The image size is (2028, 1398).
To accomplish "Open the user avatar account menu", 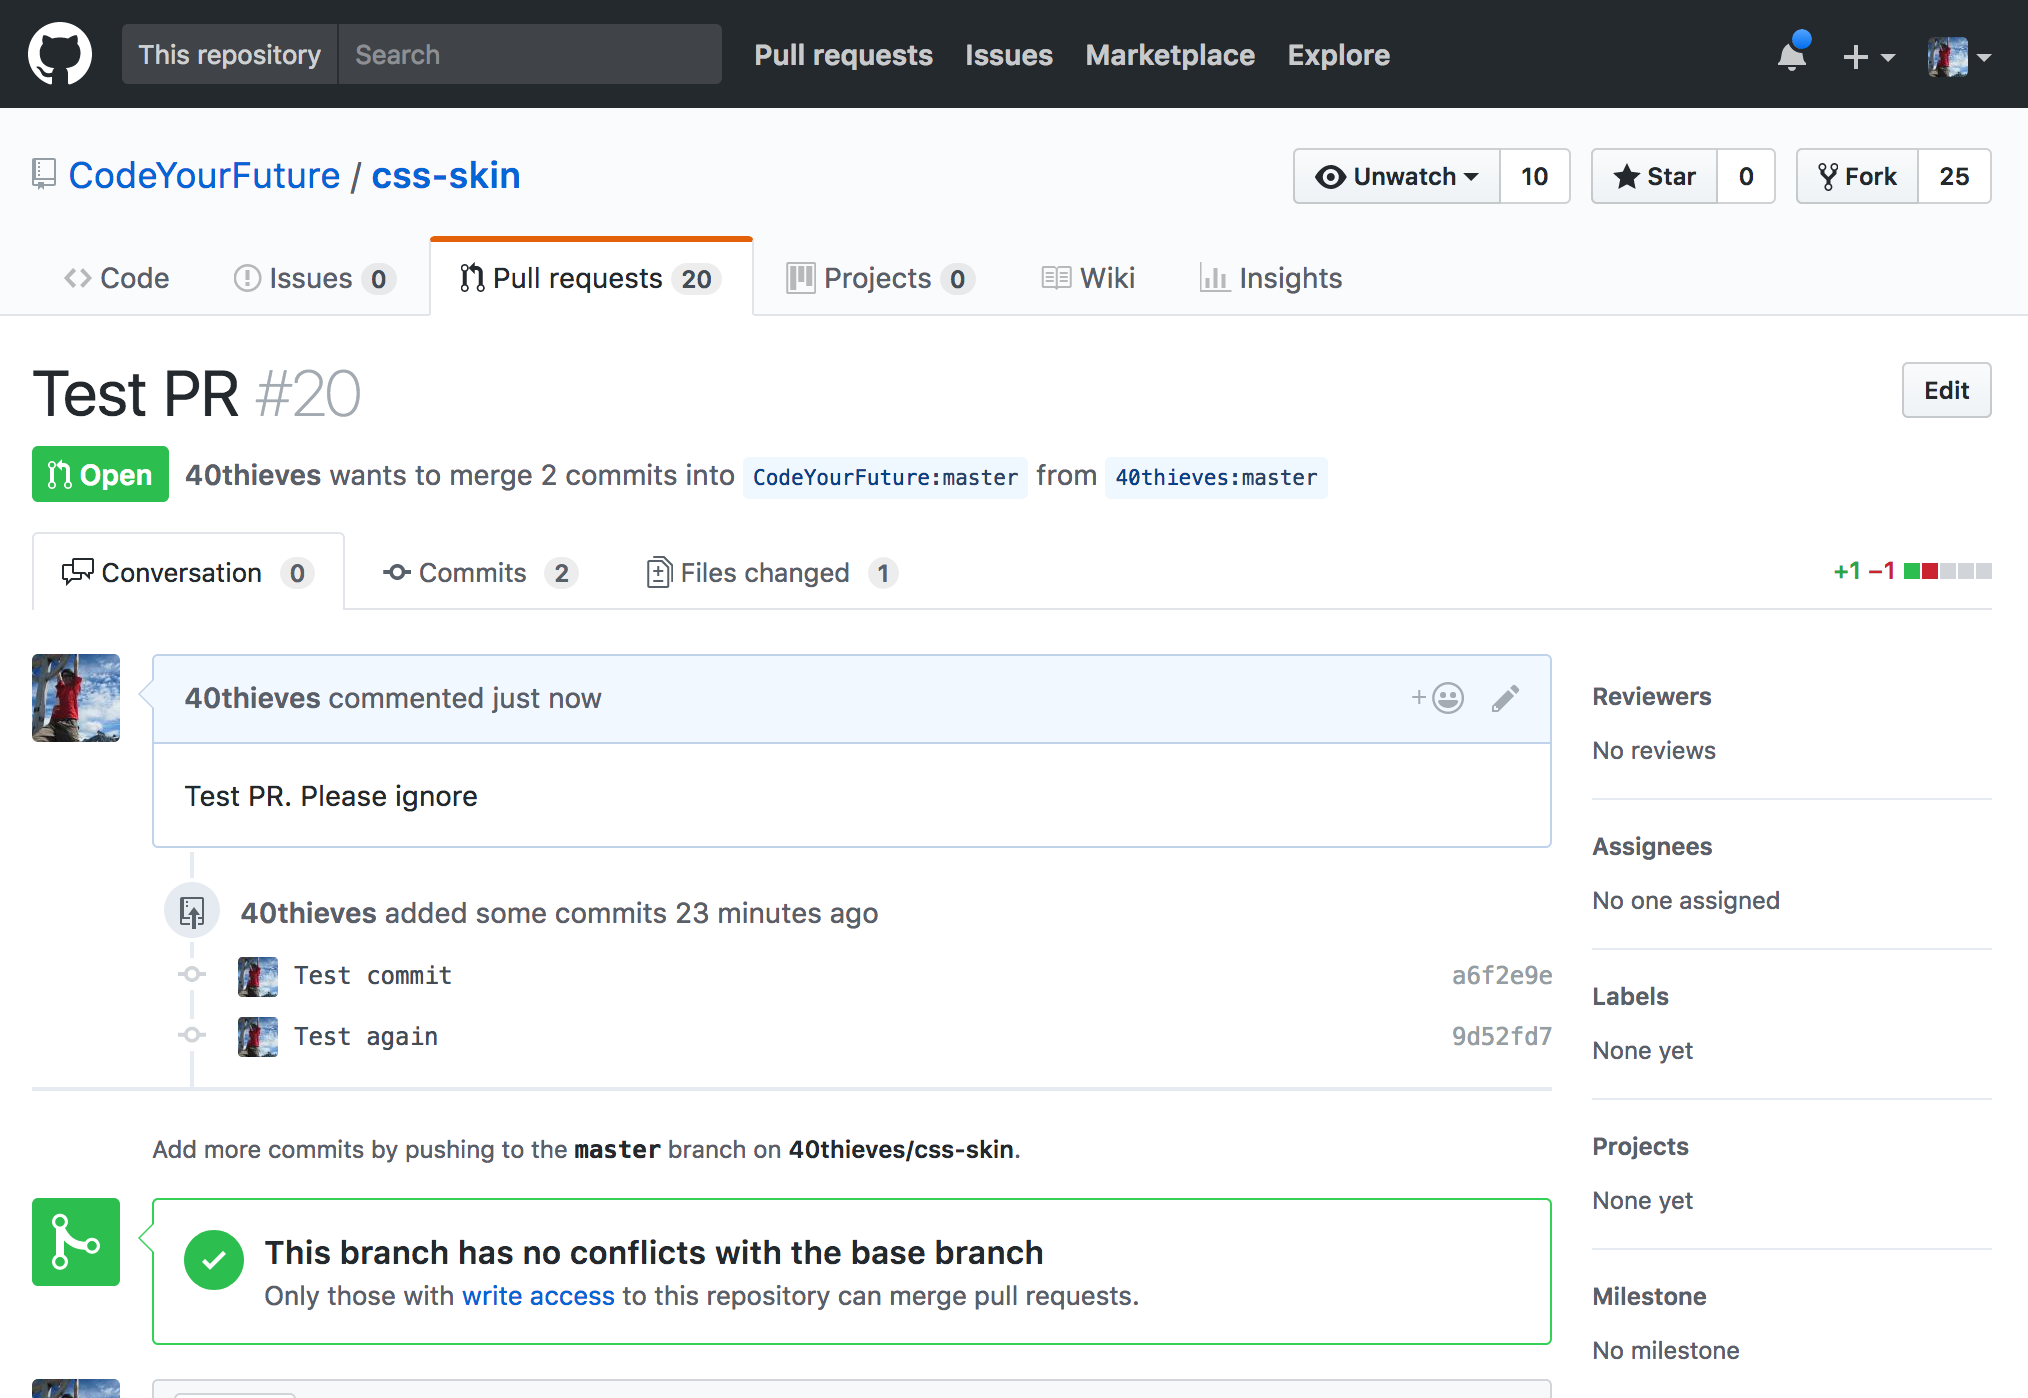I will (1959, 57).
